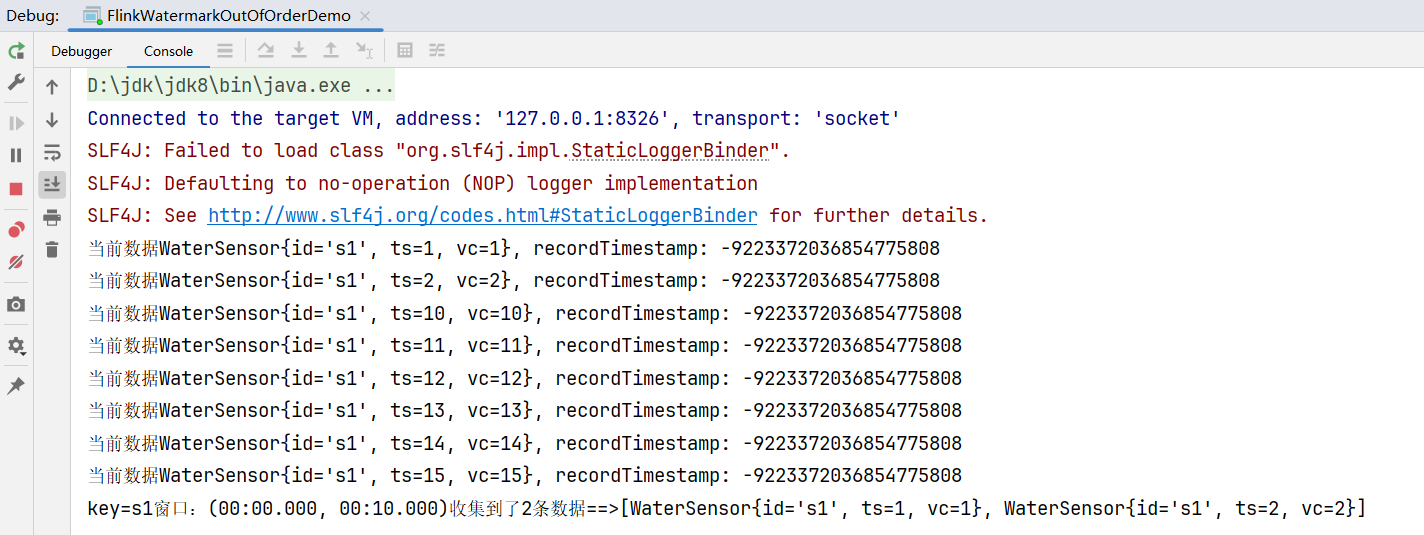The image size is (1424, 535).
Task: Toggle scroll to end of console
Action: point(52,184)
